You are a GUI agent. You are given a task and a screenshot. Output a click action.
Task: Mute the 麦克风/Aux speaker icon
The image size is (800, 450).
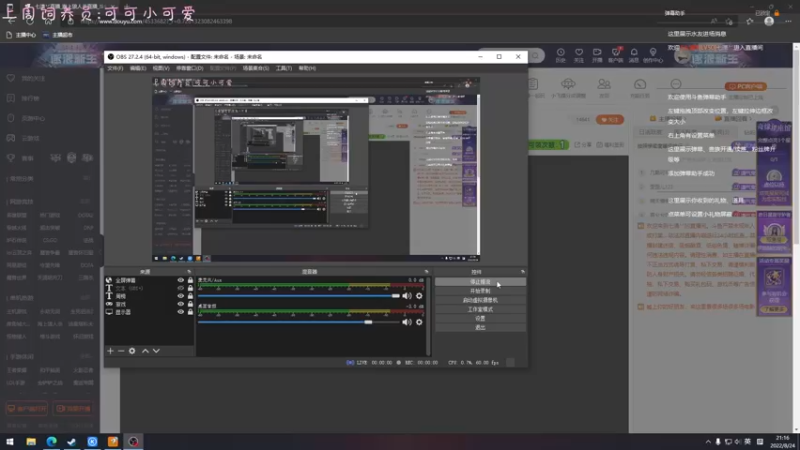tap(407, 296)
